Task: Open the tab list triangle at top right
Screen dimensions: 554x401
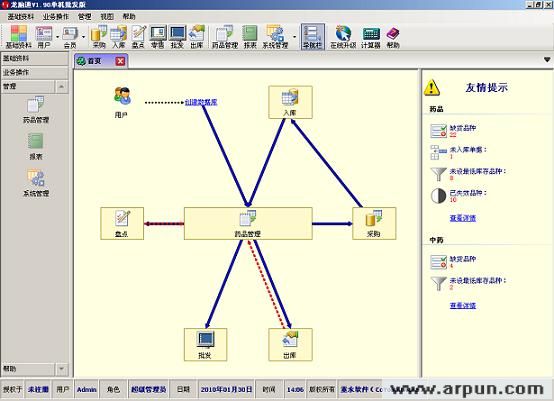Action: [x=547, y=60]
